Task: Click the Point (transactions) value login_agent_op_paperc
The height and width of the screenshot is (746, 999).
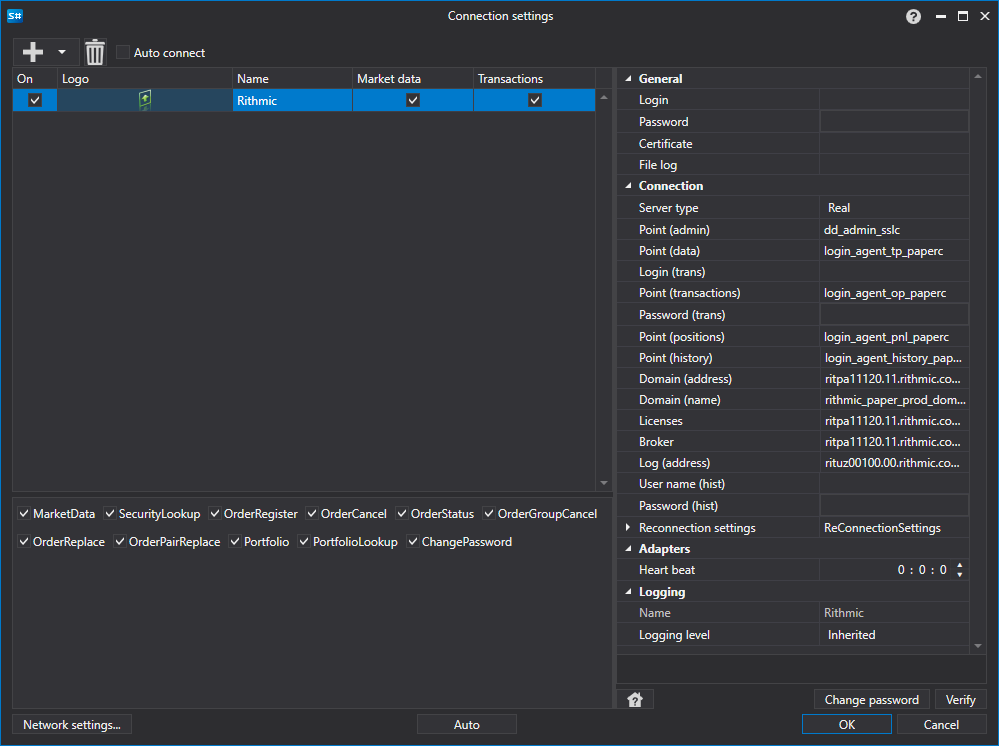Action: click(885, 293)
